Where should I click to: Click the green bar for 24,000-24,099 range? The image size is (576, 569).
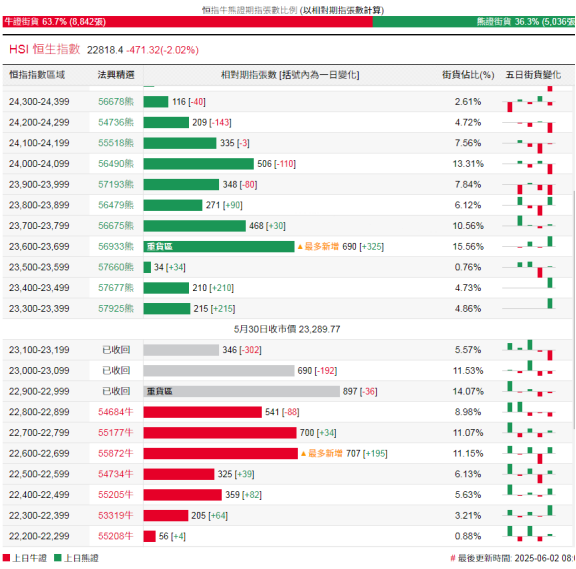tap(198, 164)
